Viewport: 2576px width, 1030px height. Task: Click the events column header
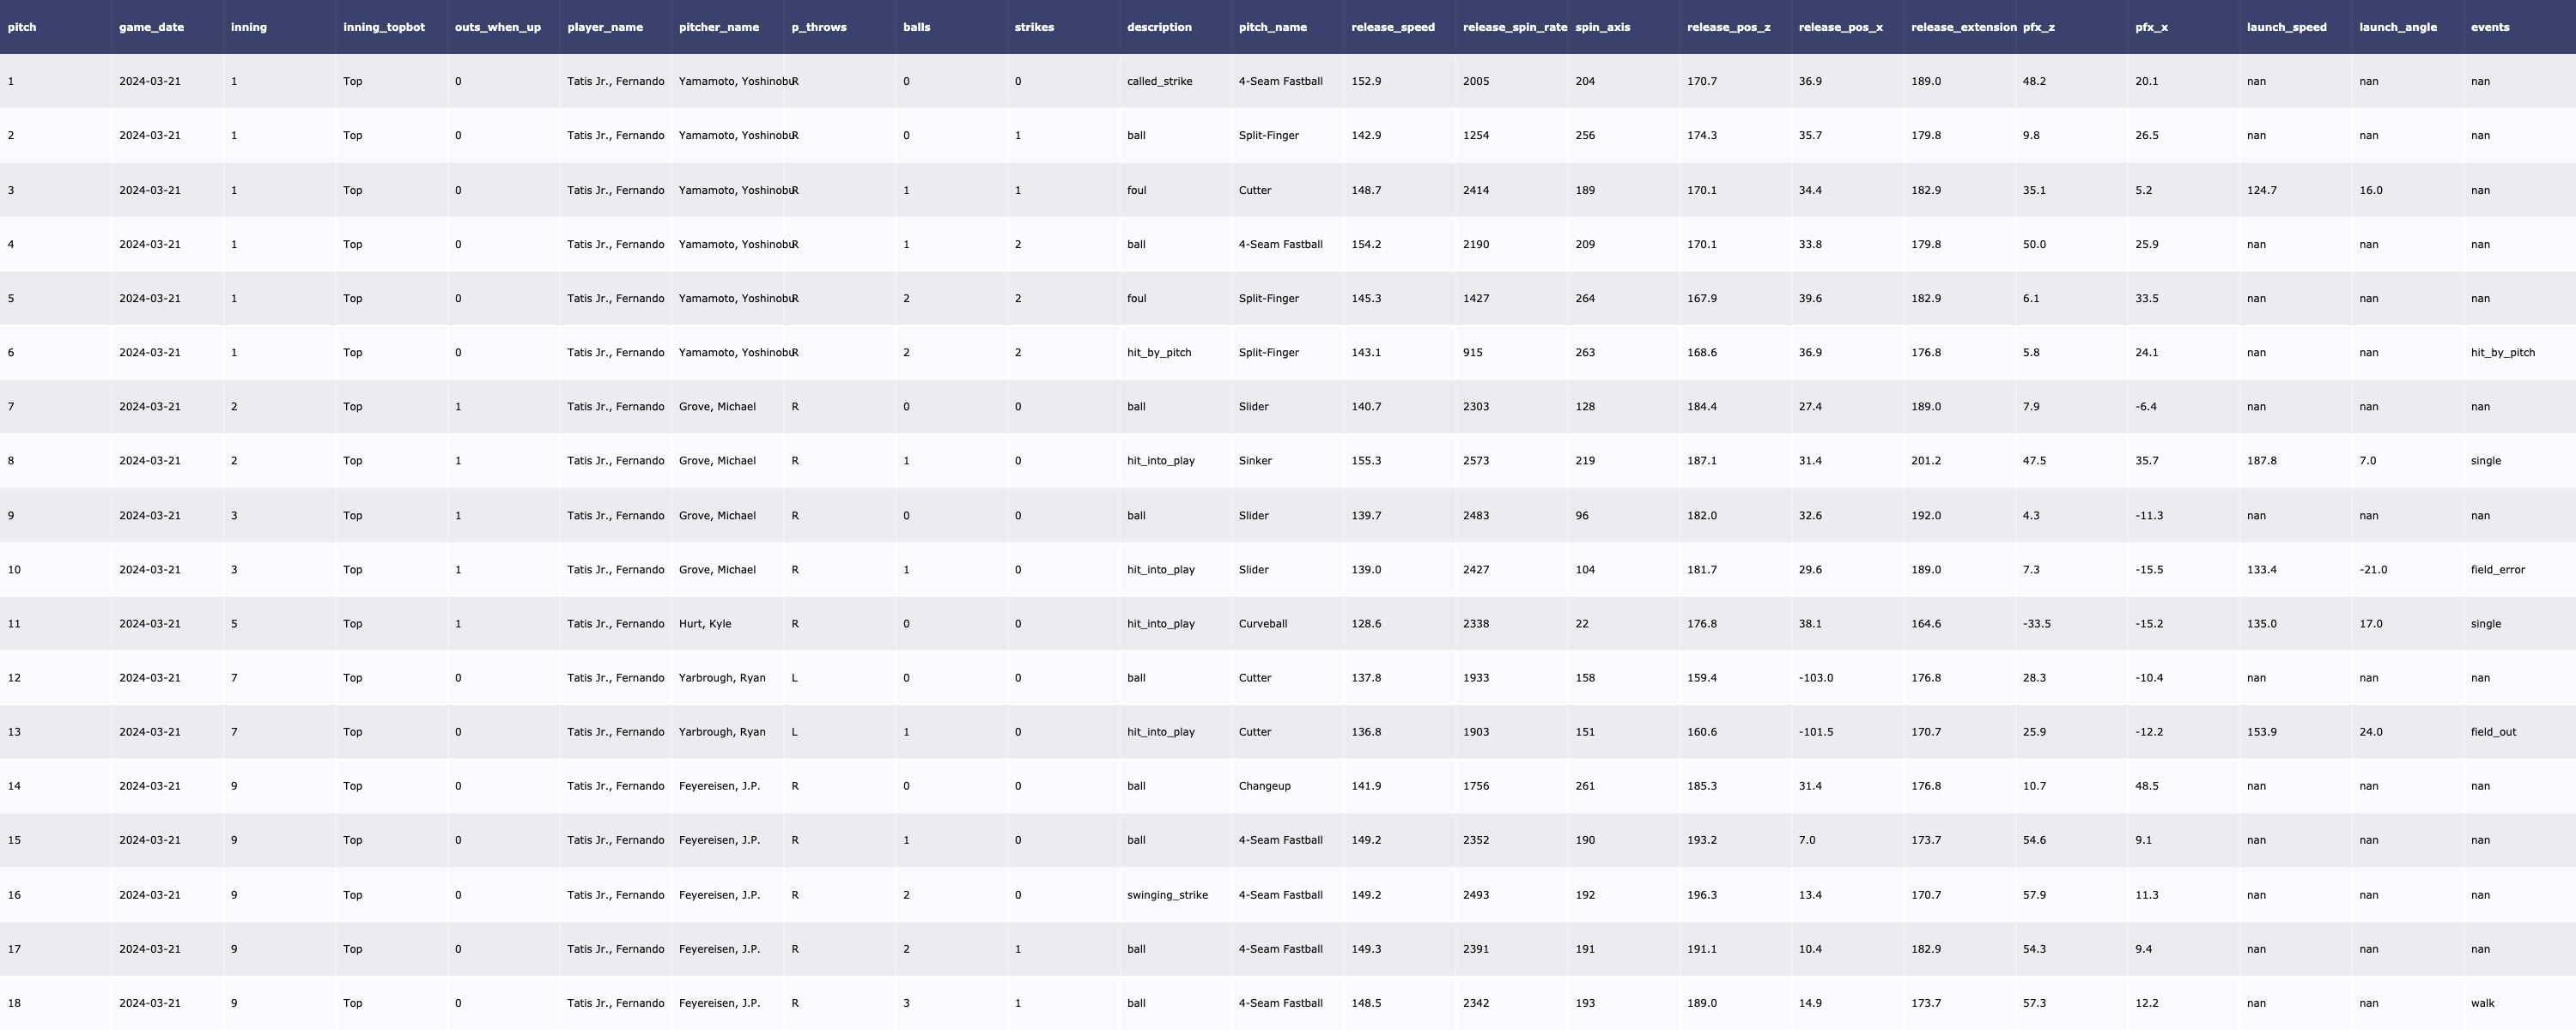tap(2489, 27)
